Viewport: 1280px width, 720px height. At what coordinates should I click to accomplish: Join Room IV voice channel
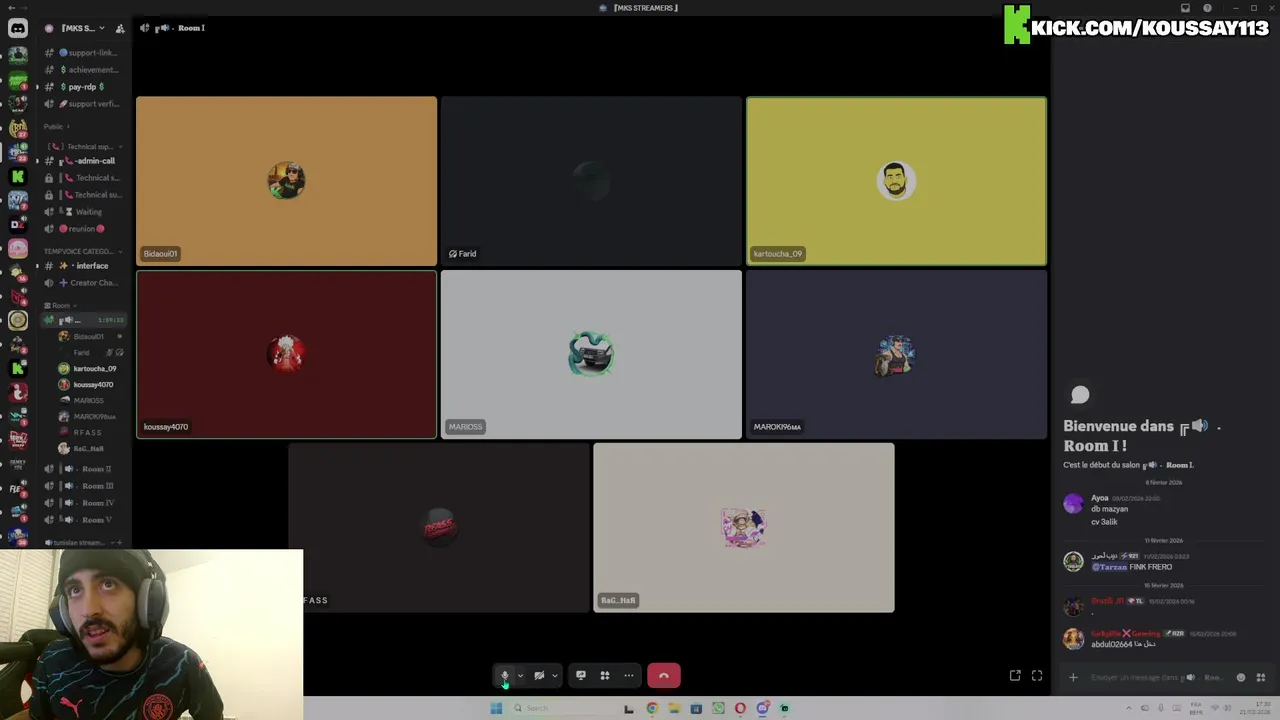tap(82, 503)
